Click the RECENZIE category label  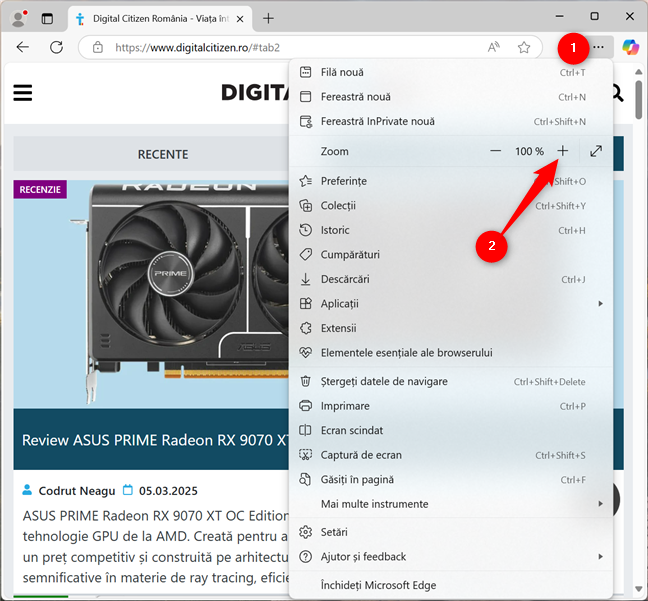(40, 189)
